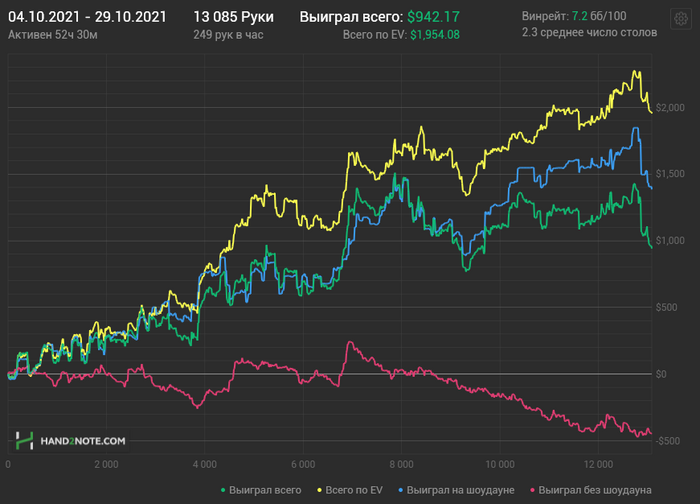The height and width of the screenshot is (504, 700).
Task: Toggle the green 'Выиграл всего' legend series
Action: pos(261,490)
